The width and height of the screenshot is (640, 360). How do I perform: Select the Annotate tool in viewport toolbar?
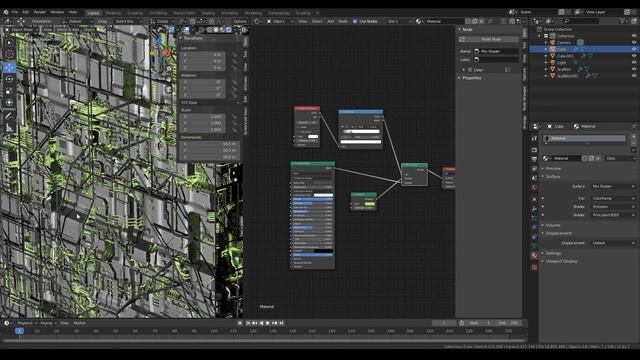(9, 116)
